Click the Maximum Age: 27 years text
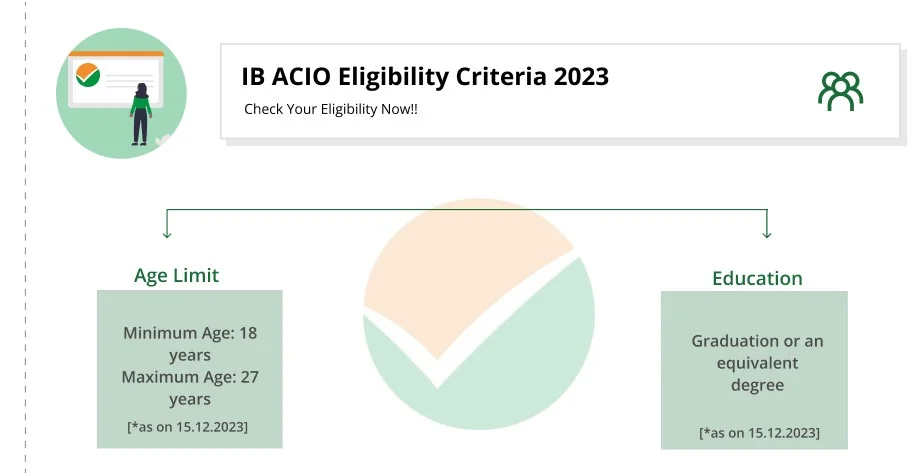924x473 pixels. tap(190, 388)
